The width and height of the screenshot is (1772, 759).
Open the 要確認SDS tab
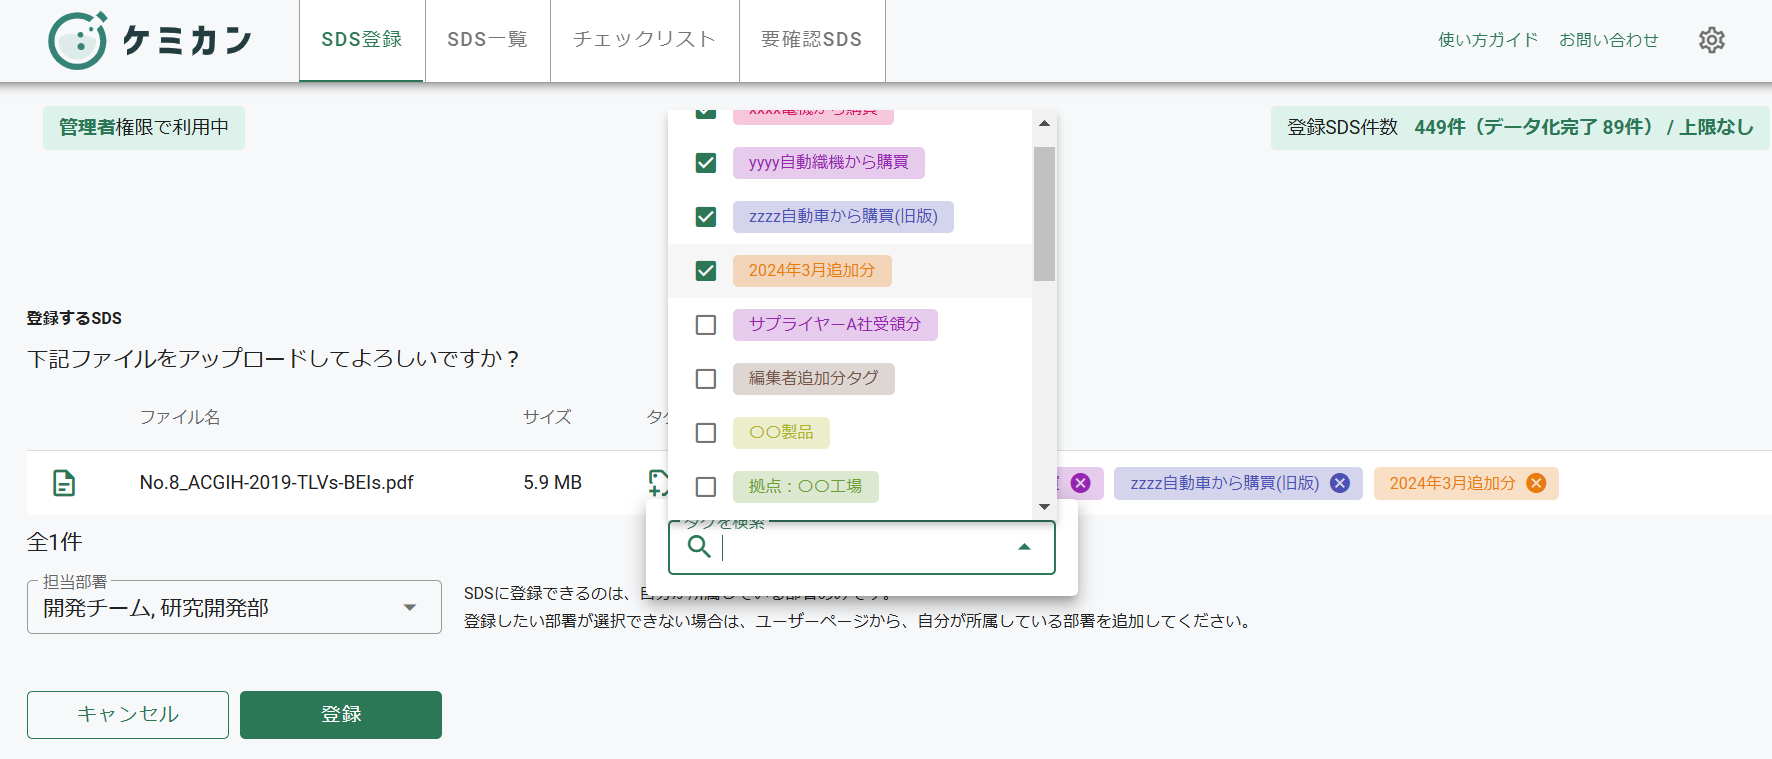pyautogui.click(x=812, y=40)
